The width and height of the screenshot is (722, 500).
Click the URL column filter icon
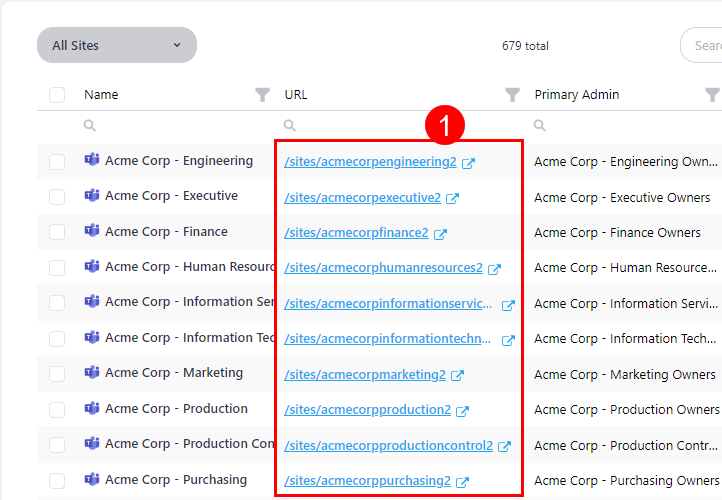512,95
